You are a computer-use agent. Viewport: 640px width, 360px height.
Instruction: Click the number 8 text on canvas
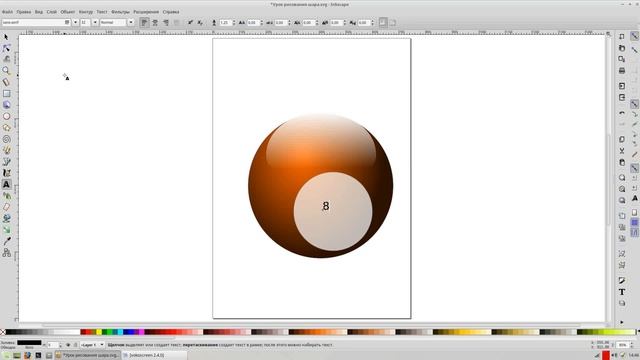click(325, 206)
